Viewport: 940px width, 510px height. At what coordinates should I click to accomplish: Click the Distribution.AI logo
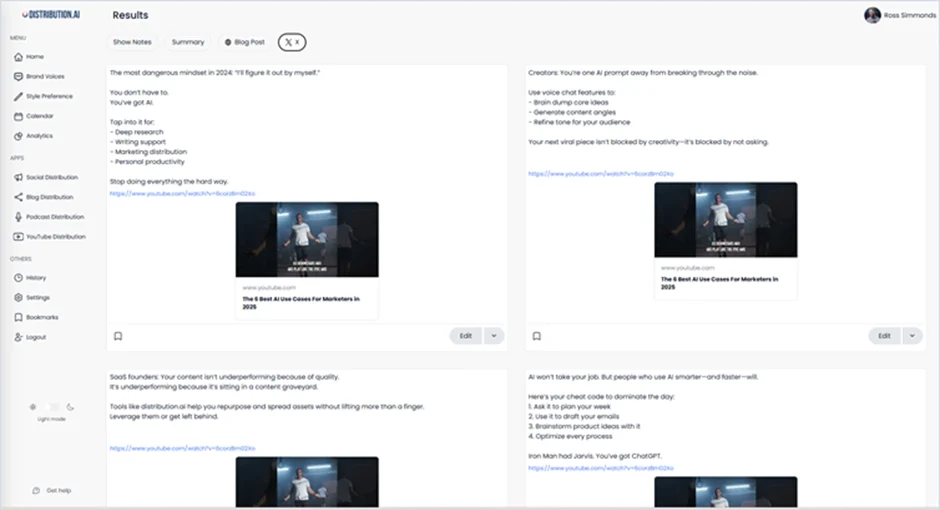tap(51, 14)
